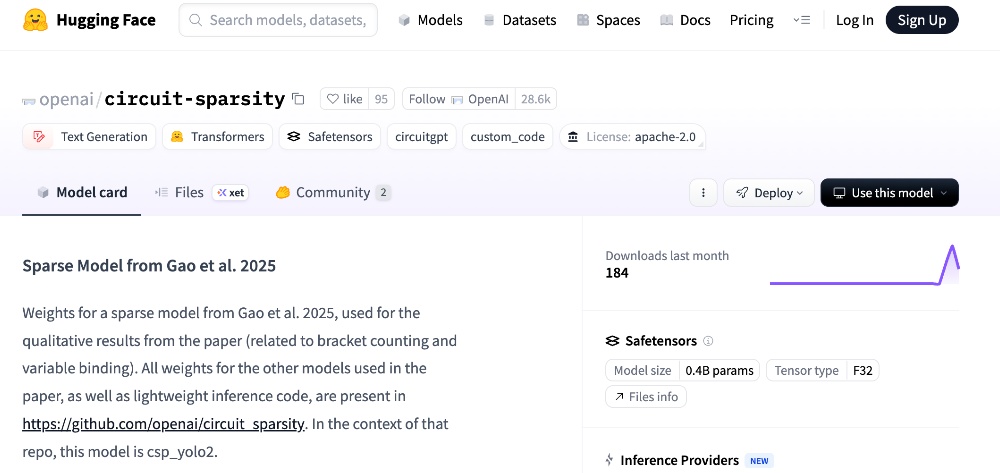This screenshot has width=1000, height=473.
Task: Switch to the Files tab
Action: (x=189, y=192)
